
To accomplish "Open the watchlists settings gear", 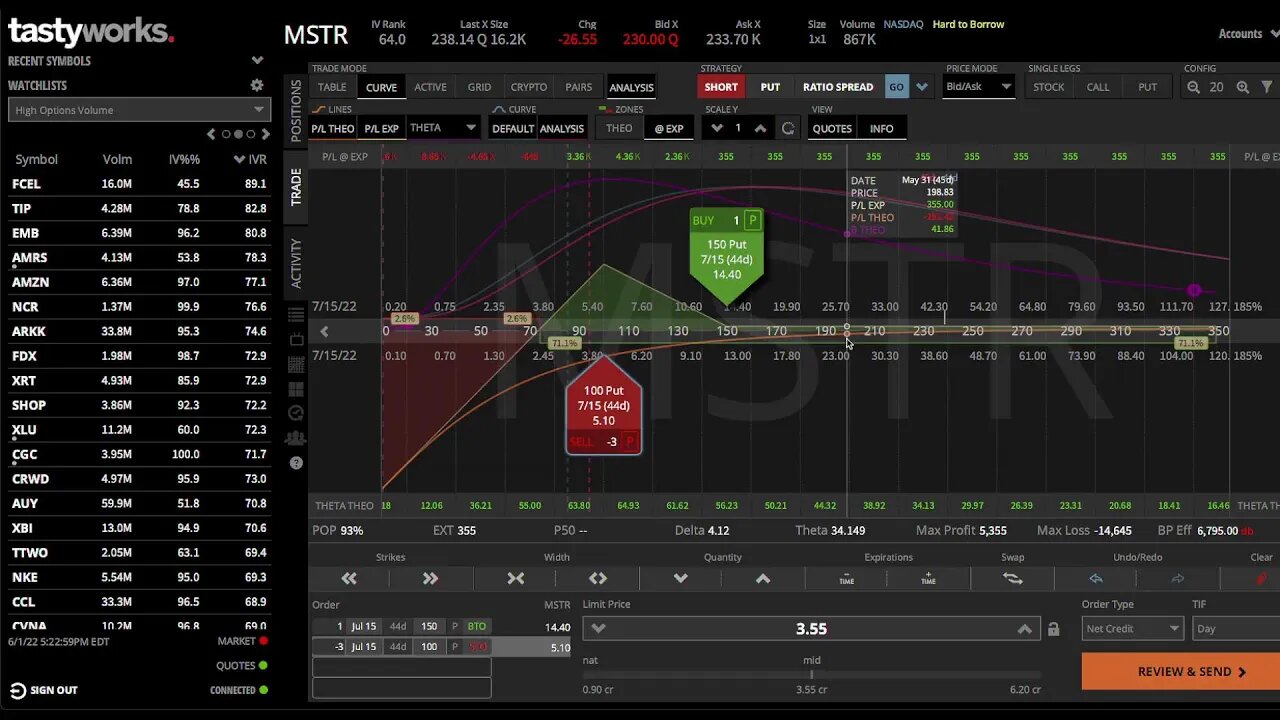I will coord(257,86).
